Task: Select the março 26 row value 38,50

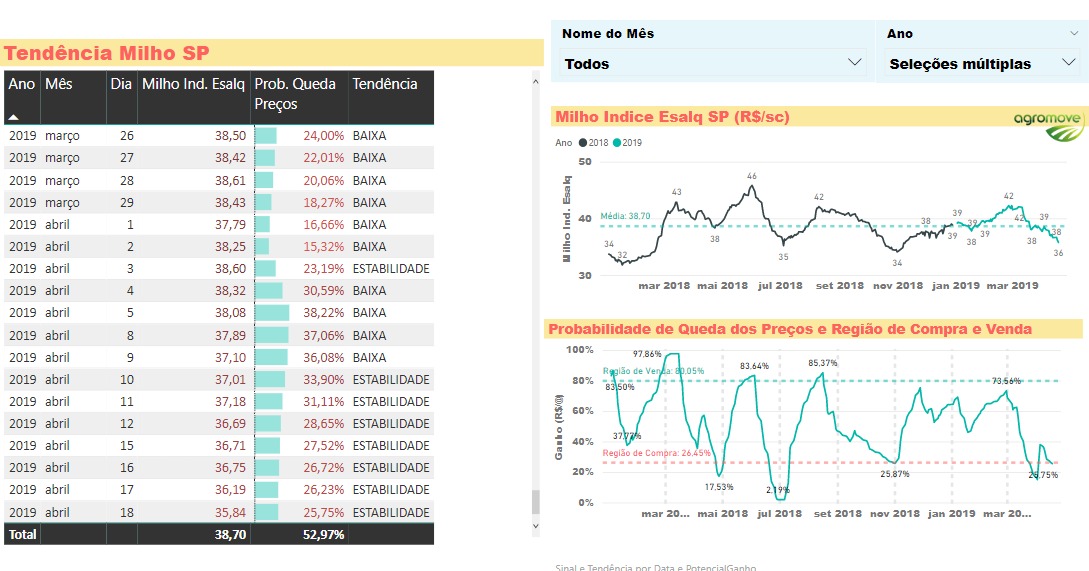Action: [230, 135]
